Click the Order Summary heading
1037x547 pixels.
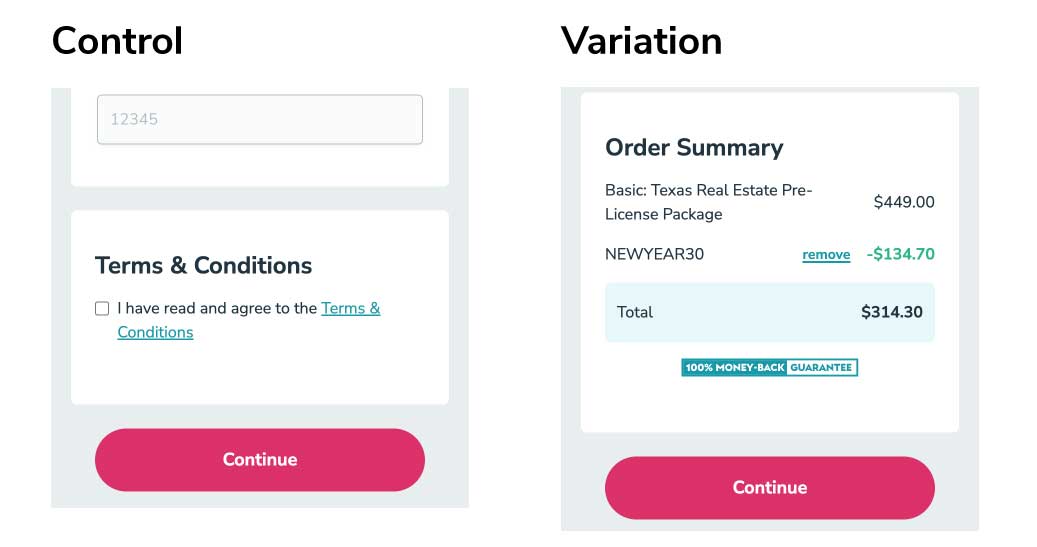tap(694, 148)
